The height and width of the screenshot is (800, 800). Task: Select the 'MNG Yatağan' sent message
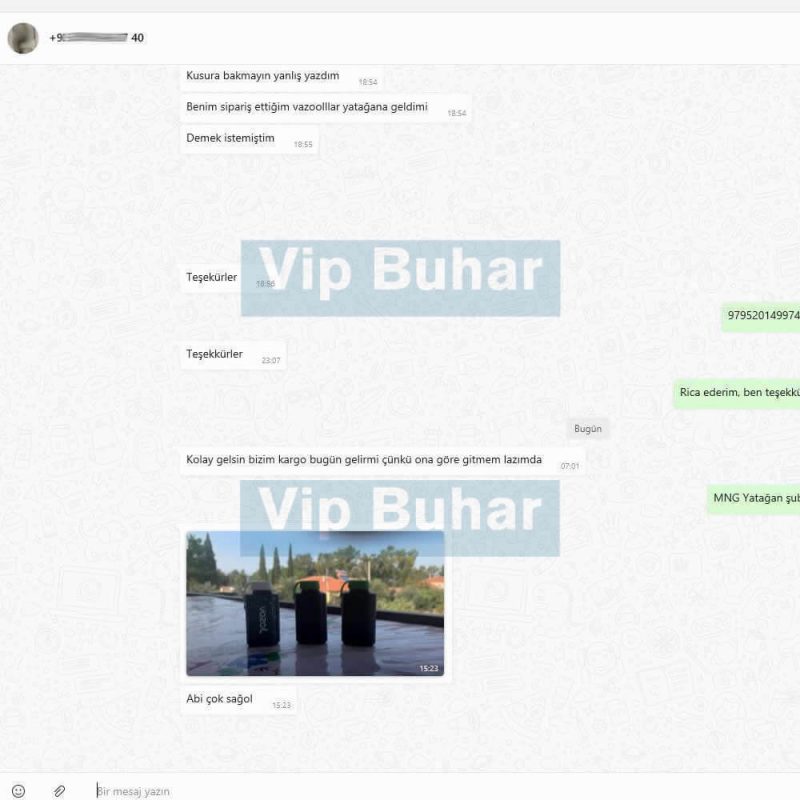coord(754,499)
